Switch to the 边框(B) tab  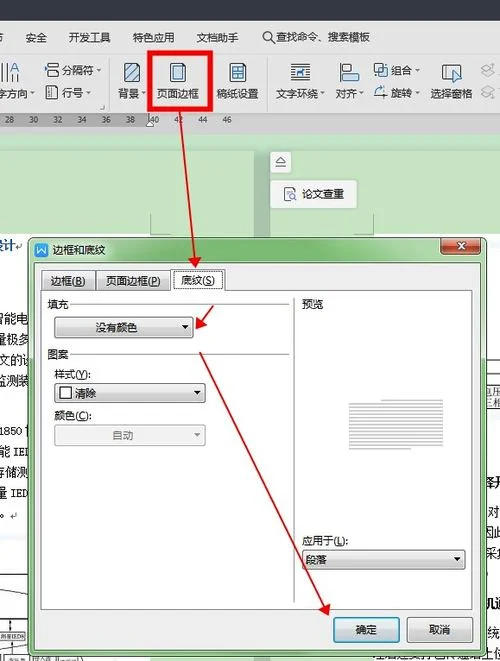[x=68, y=281]
